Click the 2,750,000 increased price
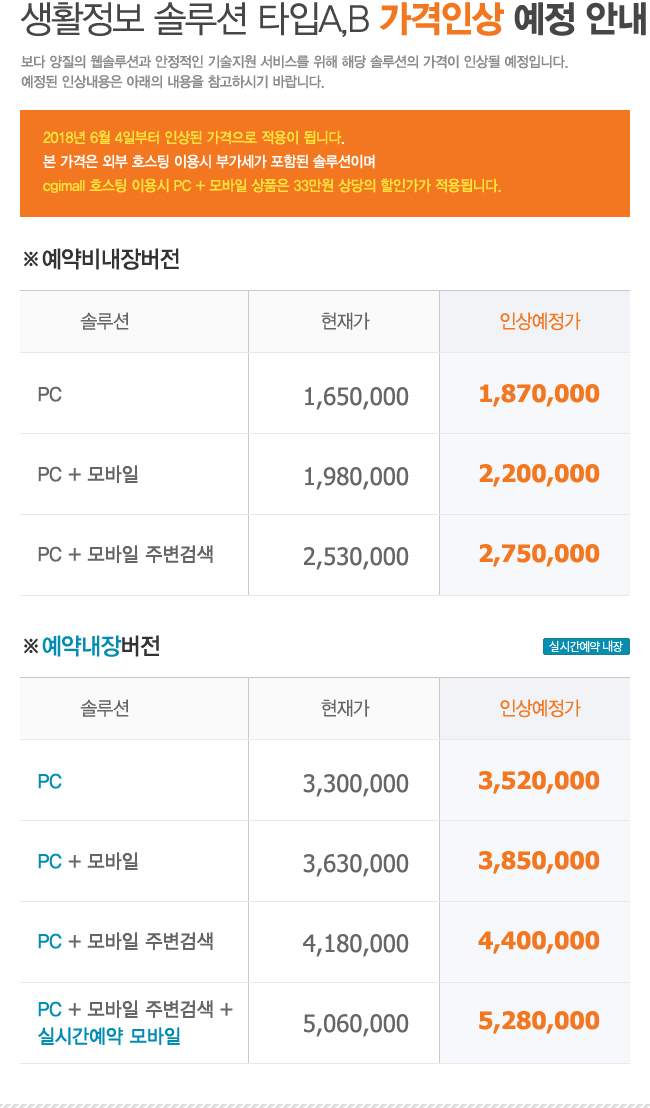 (x=539, y=554)
